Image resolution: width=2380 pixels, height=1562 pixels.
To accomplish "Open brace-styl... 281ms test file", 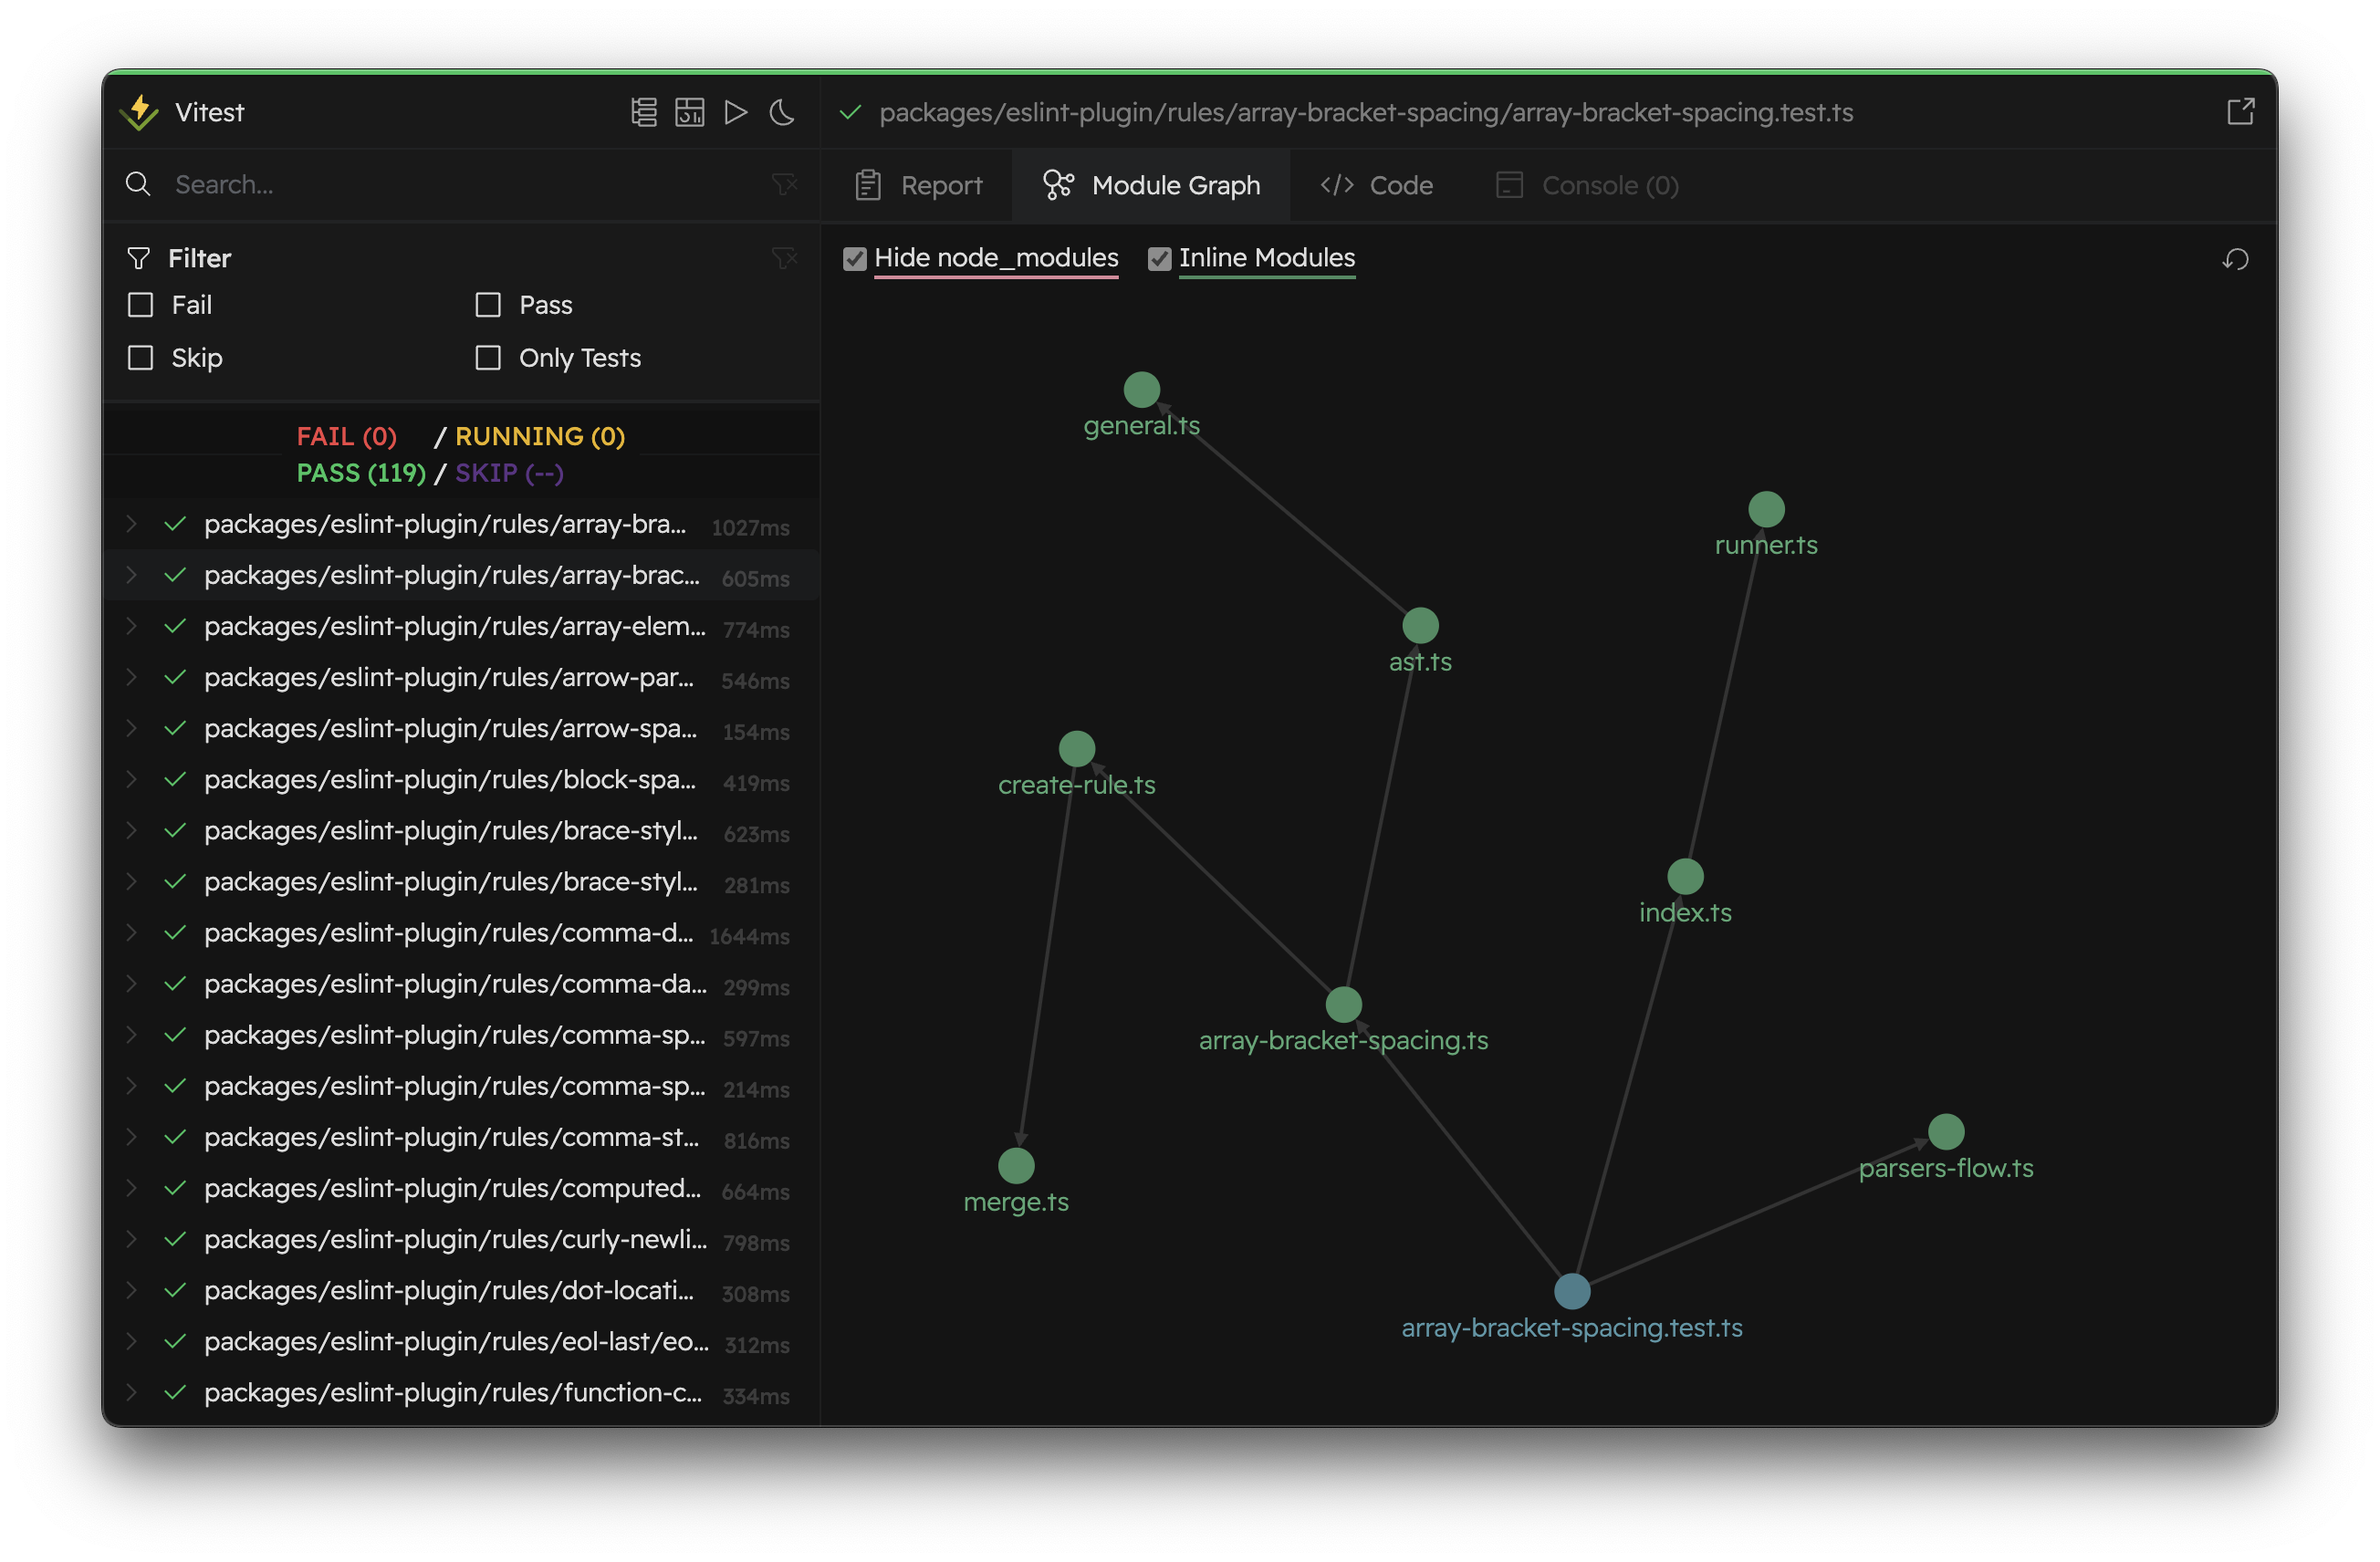I will pyautogui.click(x=461, y=882).
